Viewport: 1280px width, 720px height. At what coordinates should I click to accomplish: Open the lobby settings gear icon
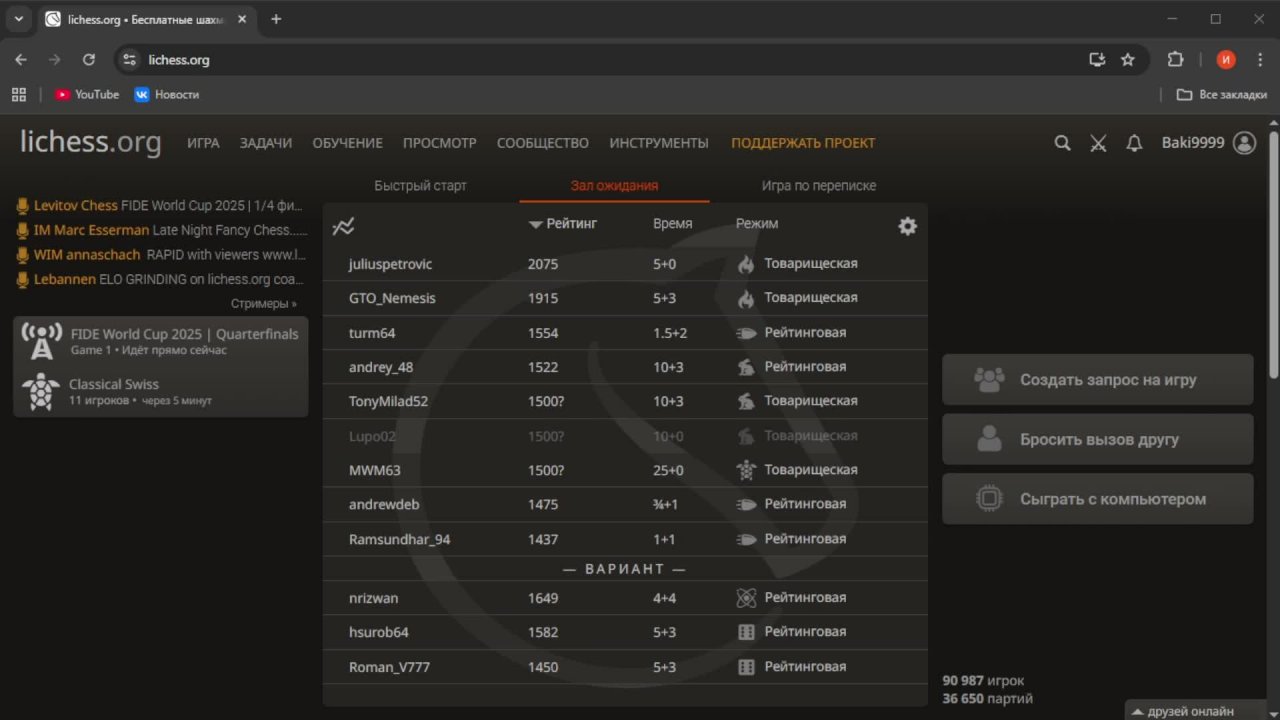click(x=907, y=226)
